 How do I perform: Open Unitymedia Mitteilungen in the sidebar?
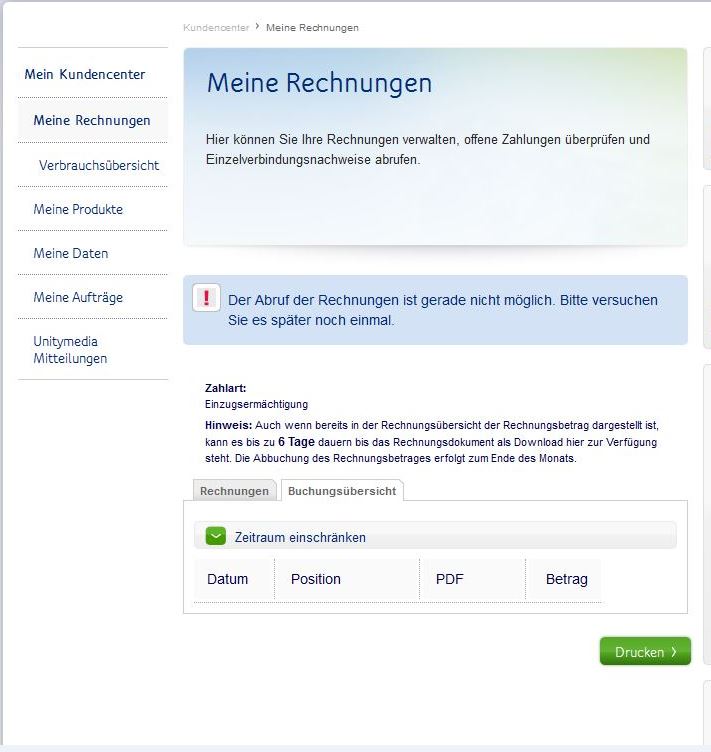70,349
